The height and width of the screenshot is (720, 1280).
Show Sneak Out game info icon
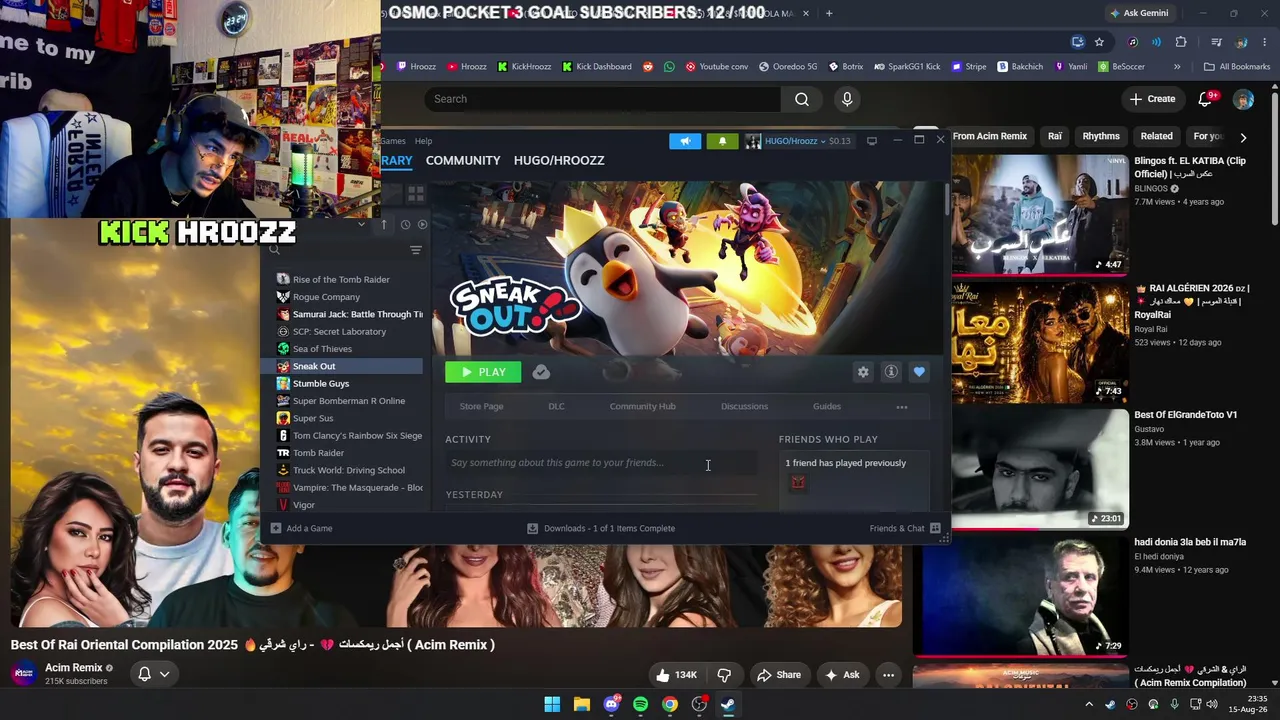tap(891, 372)
